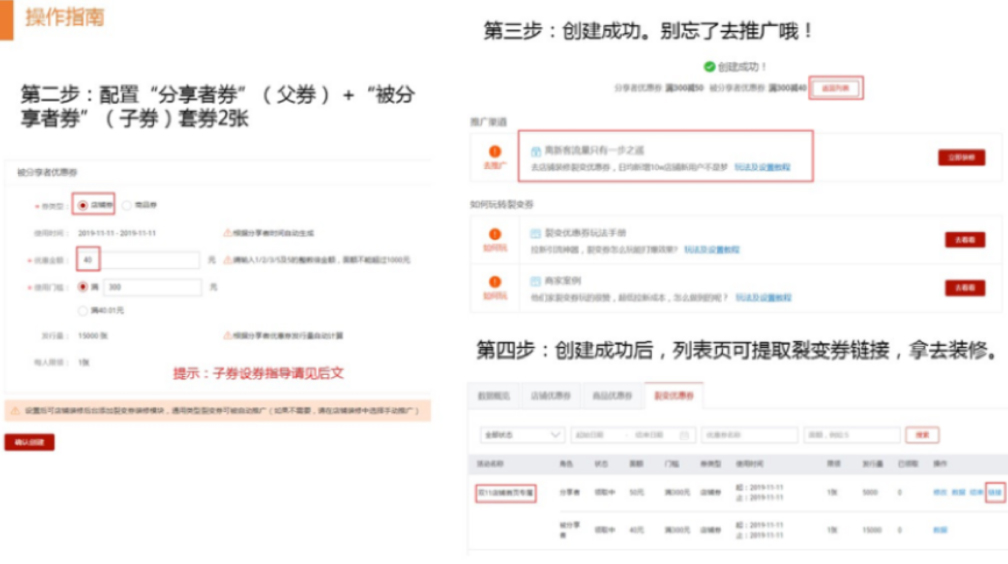Viewport: 1008px width, 564px height.
Task: Click the red 去看看 button in 商家案例 row
Action: (x=965, y=287)
